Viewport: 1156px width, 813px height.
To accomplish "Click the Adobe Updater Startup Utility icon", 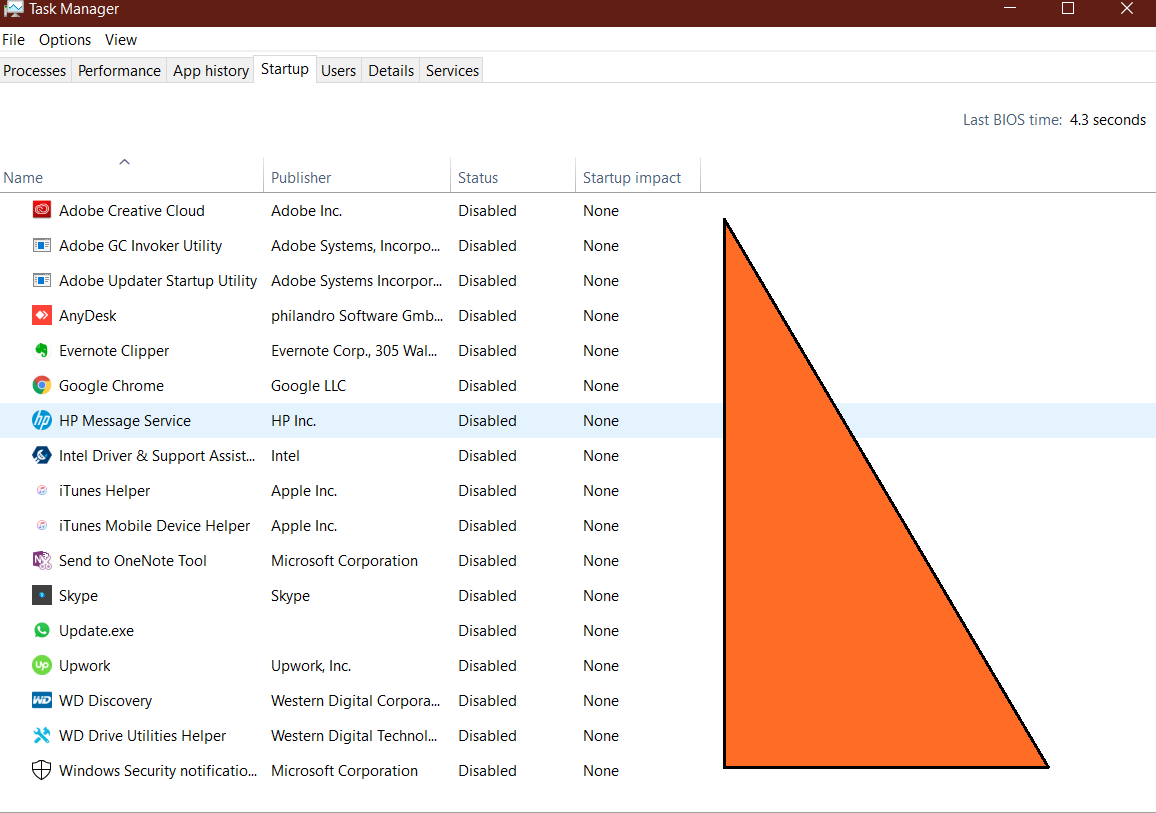I will pos(42,281).
